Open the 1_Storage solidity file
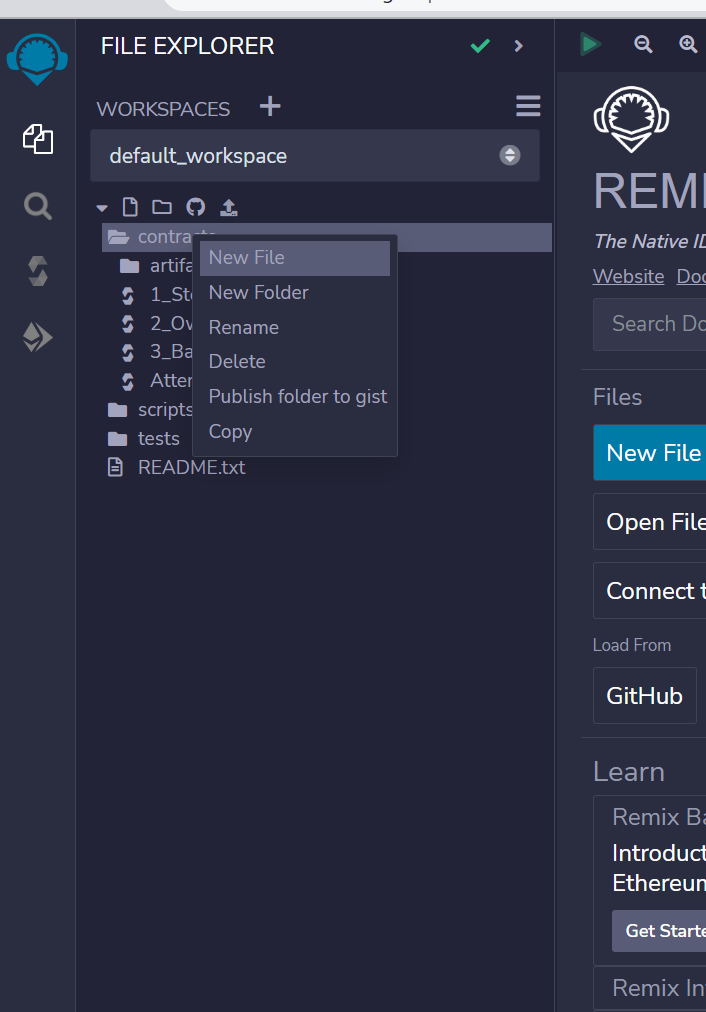The height and width of the screenshot is (1012, 706). tap(156, 294)
